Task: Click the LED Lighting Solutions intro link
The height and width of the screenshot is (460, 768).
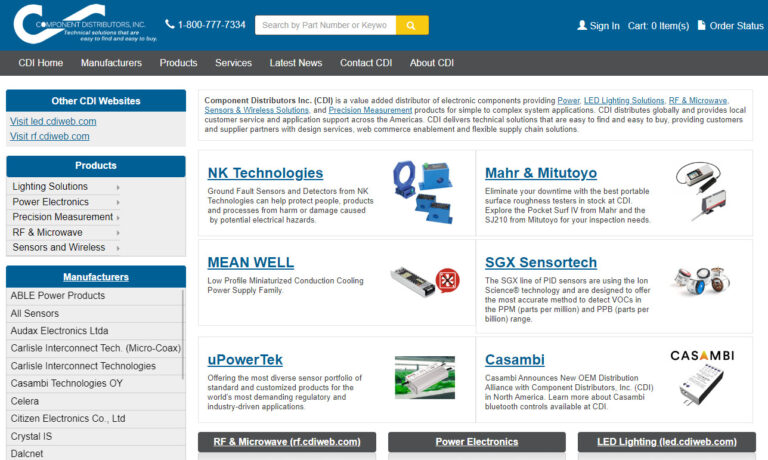Action: (x=624, y=100)
